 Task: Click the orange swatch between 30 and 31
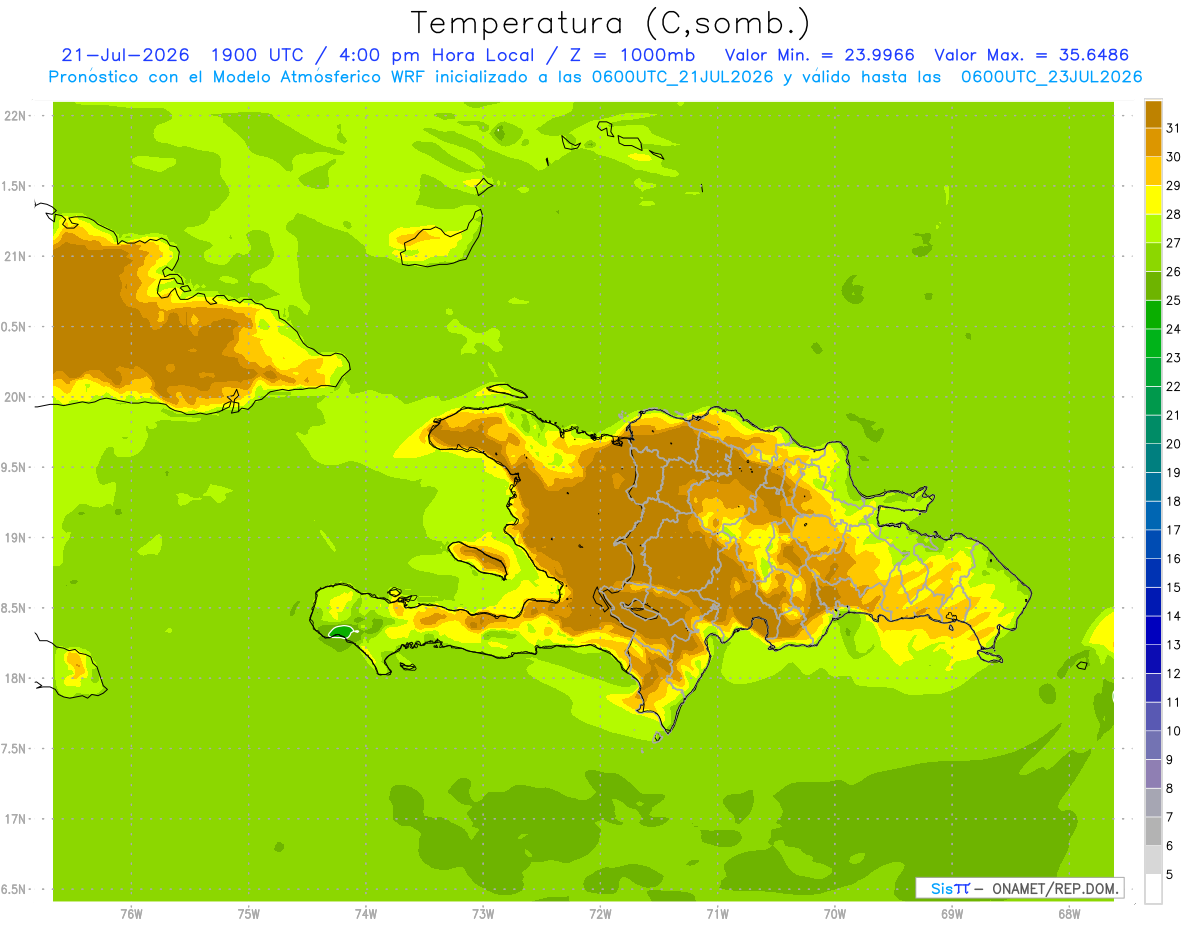point(1153,142)
